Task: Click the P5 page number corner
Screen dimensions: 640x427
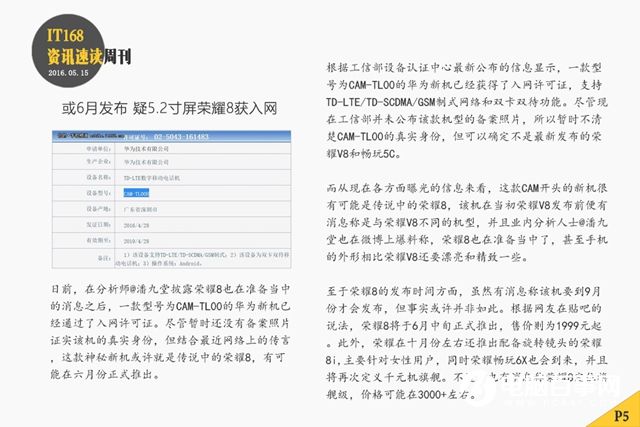Action: [621, 416]
